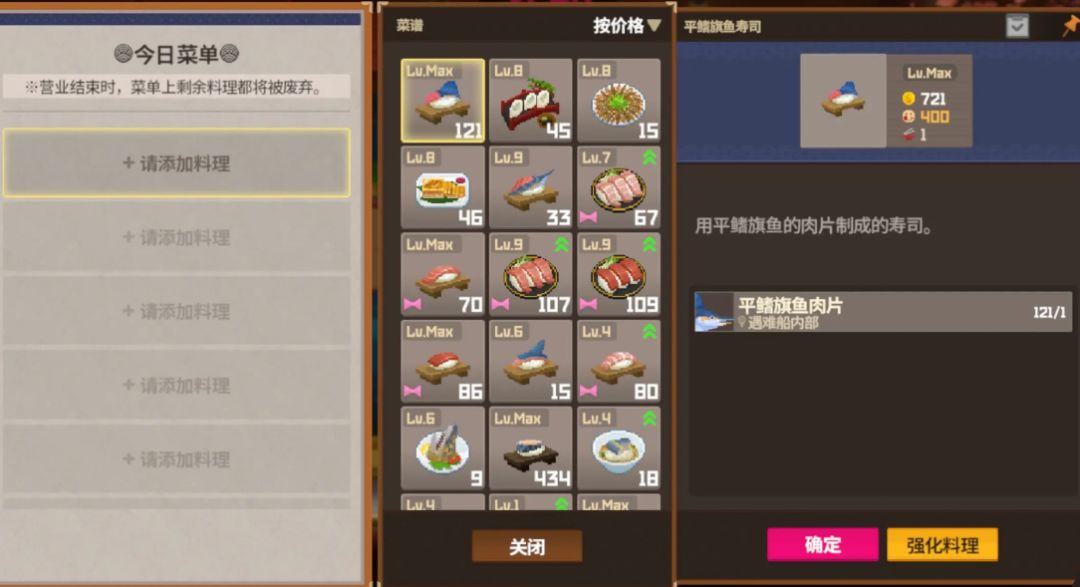
Task: Select the Lv.8 omelette dish showing 46
Action: point(443,187)
